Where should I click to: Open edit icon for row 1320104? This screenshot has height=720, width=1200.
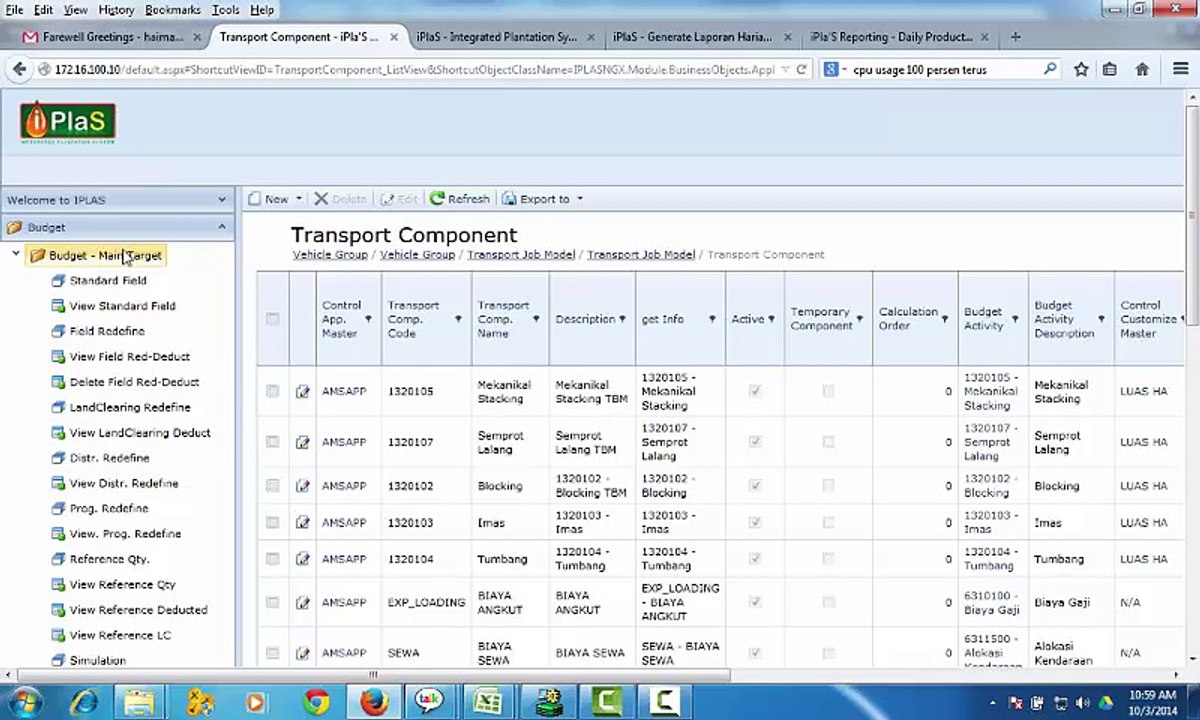[303, 559]
